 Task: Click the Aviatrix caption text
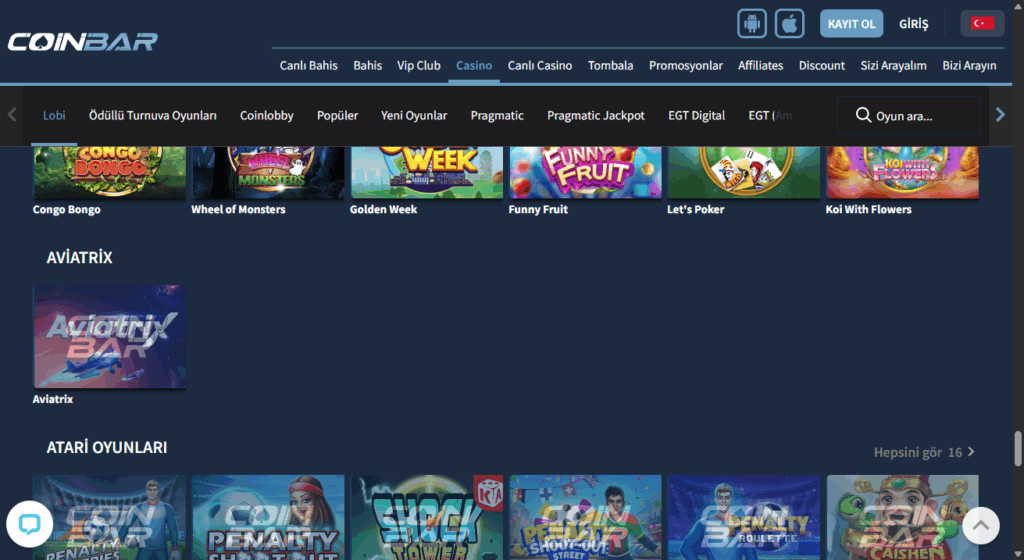pyautogui.click(x=53, y=399)
